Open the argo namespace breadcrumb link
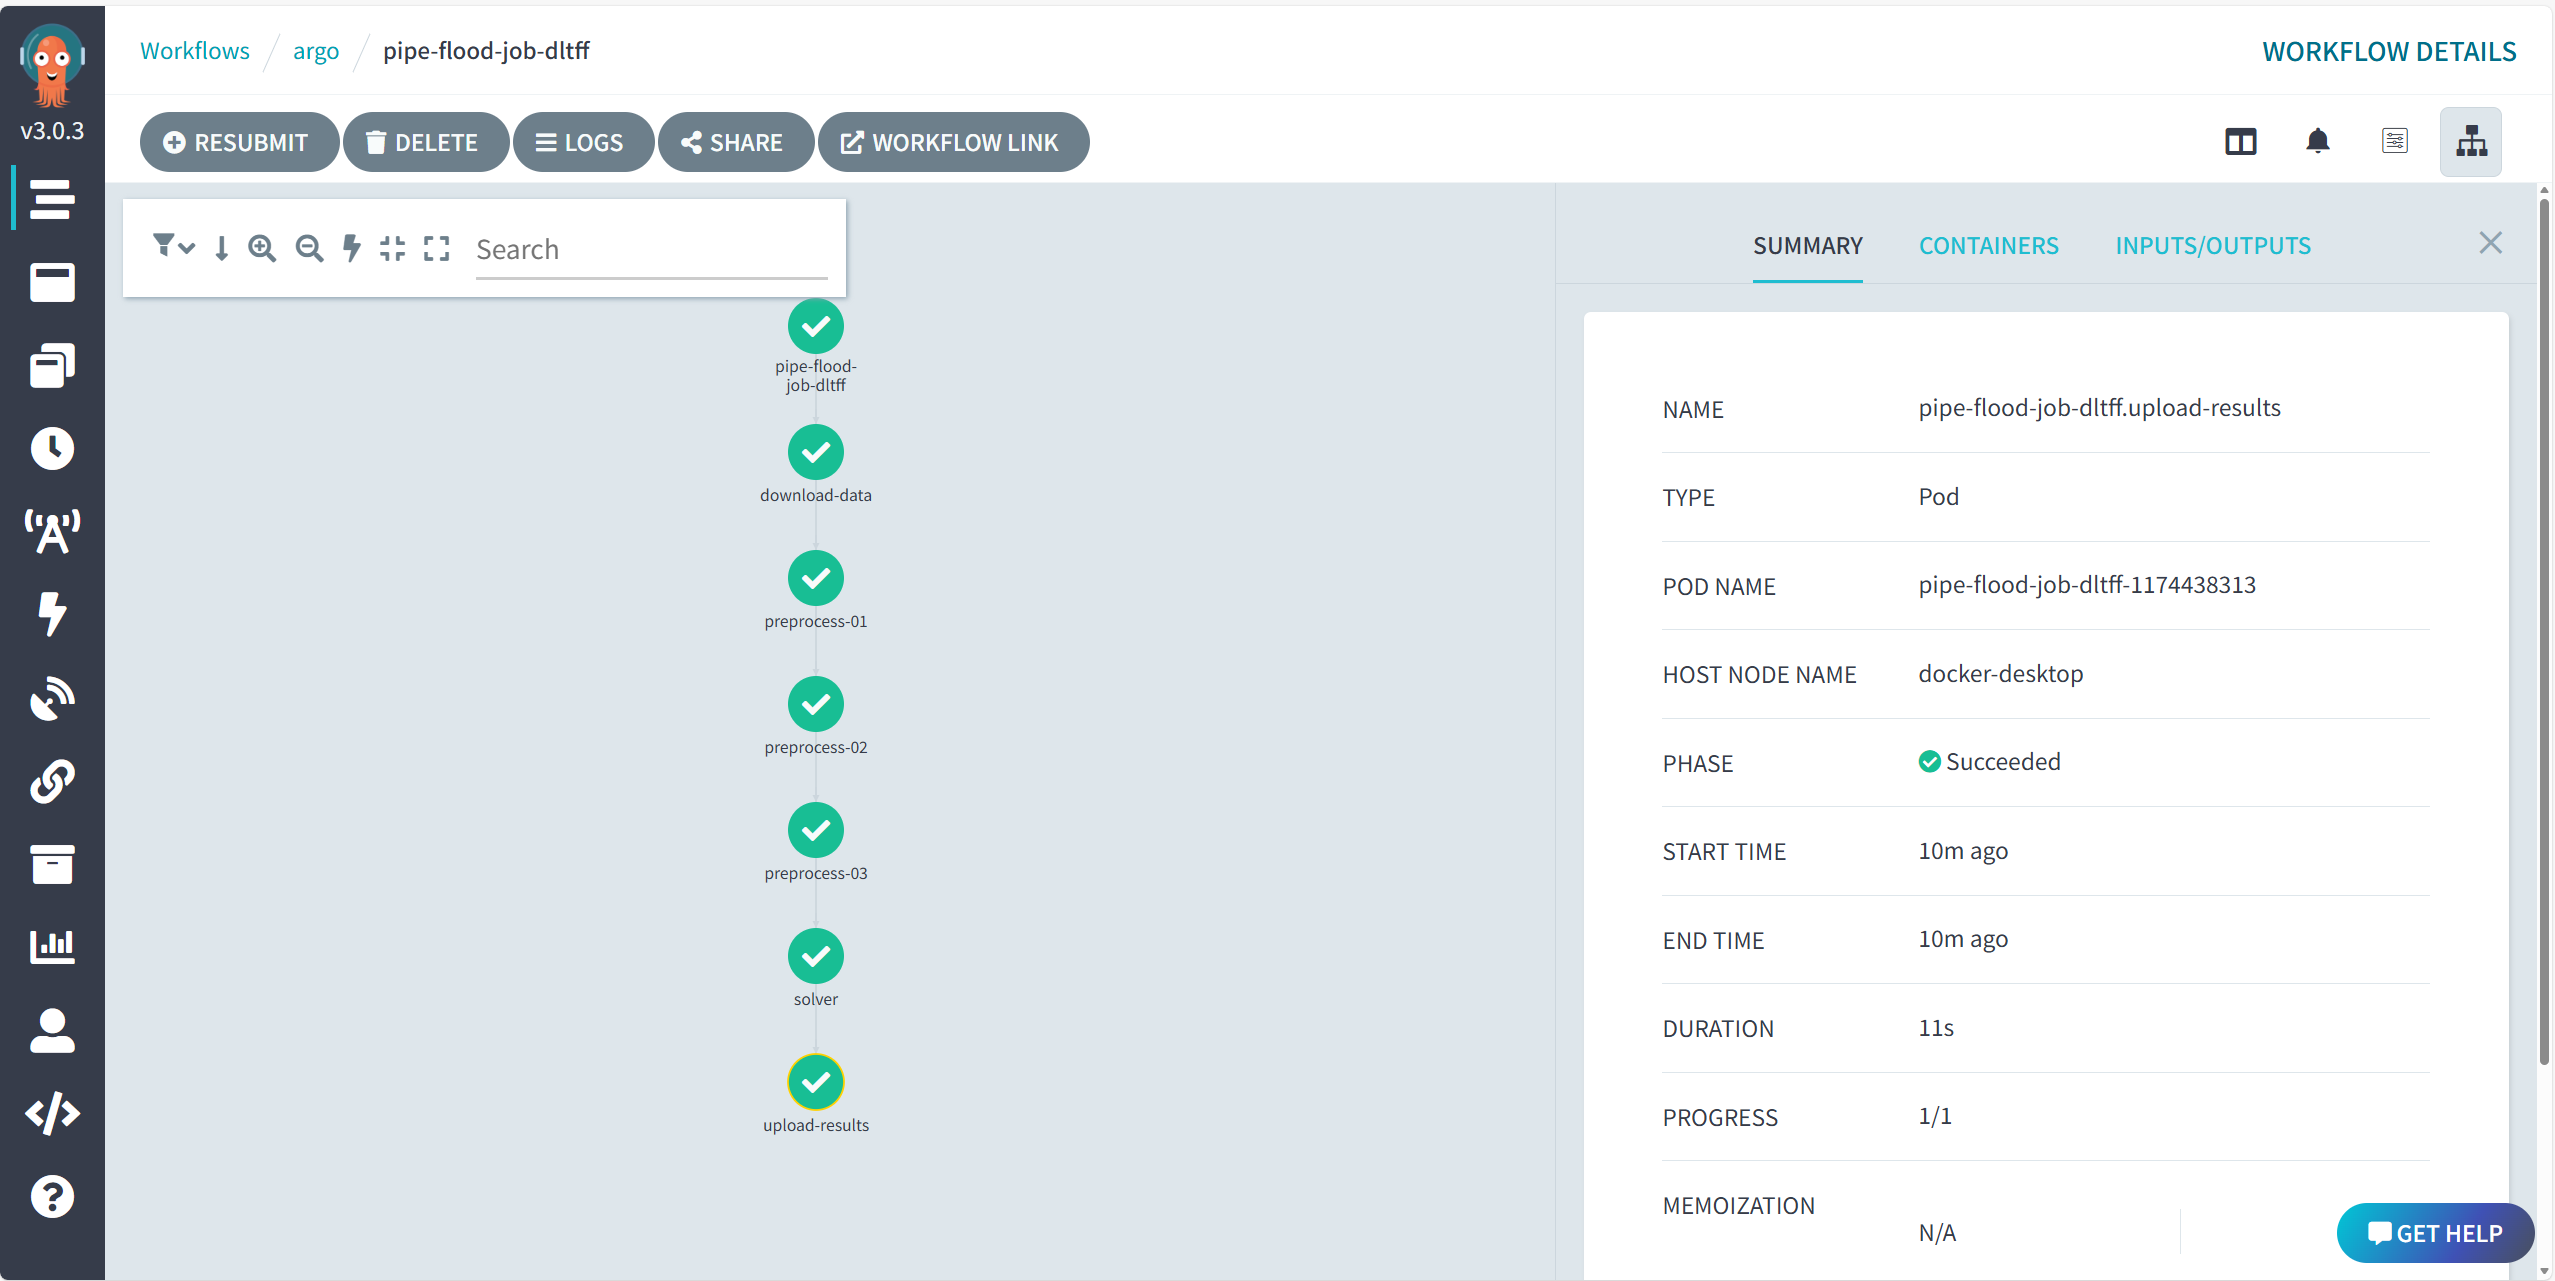This screenshot has height=1281, width=2555. [315, 51]
